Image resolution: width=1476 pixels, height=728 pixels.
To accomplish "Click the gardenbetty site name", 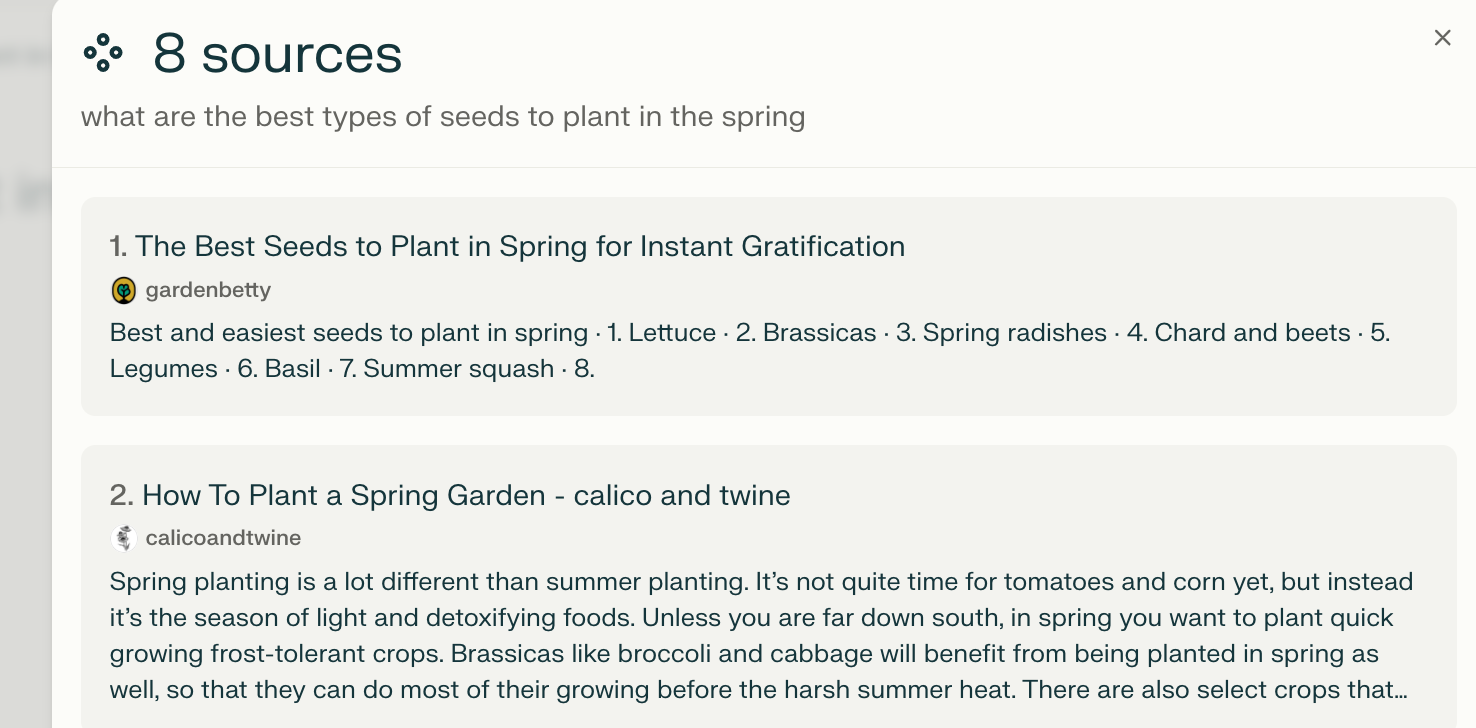I will coord(208,291).
